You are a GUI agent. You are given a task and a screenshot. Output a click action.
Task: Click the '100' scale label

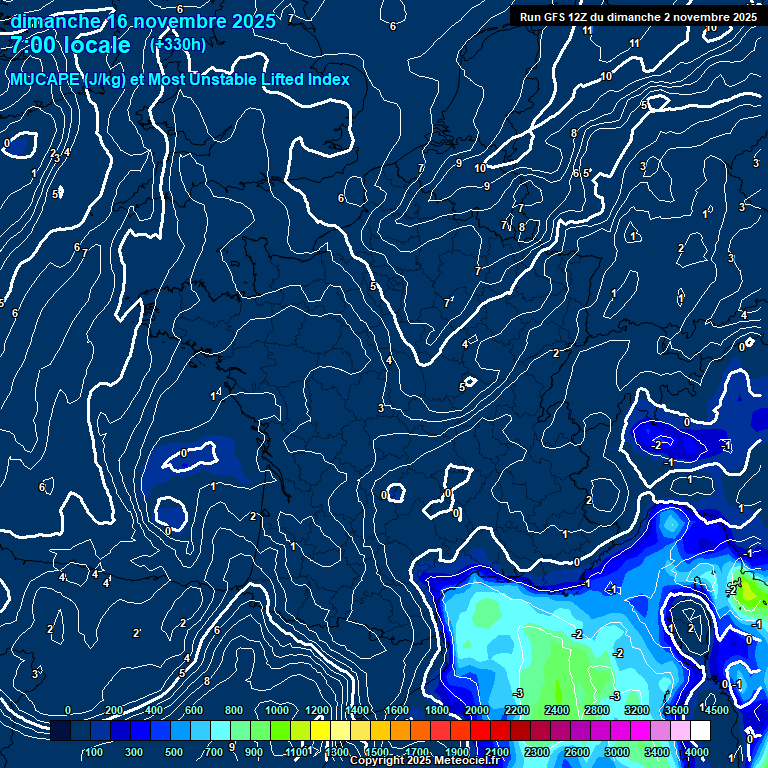coord(94,752)
